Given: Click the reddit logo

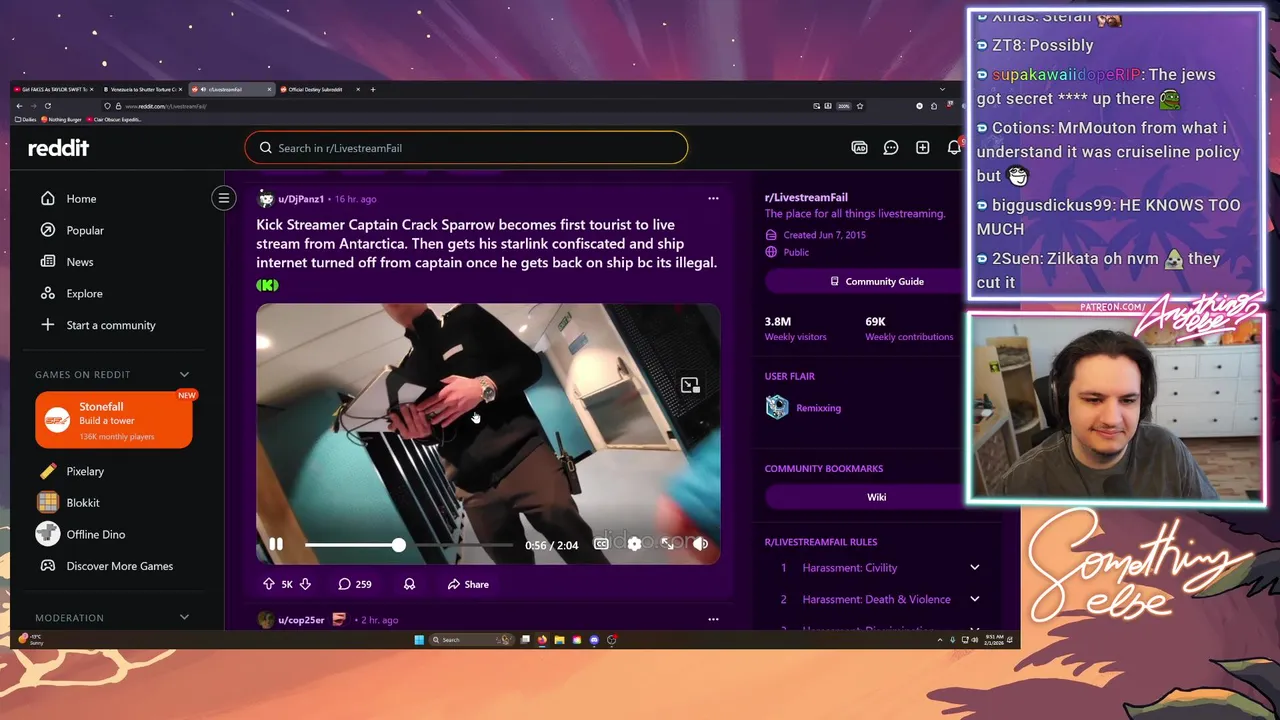Looking at the screenshot, I should click(58, 148).
